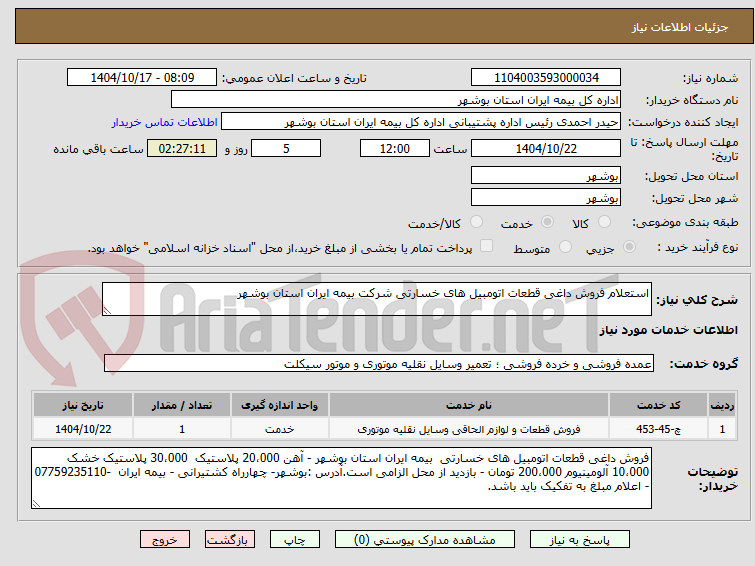Screen dimensions: 755x566
Task: Toggle اسناد خزانه اسلامی payment checkbox
Action: point(487,246)
